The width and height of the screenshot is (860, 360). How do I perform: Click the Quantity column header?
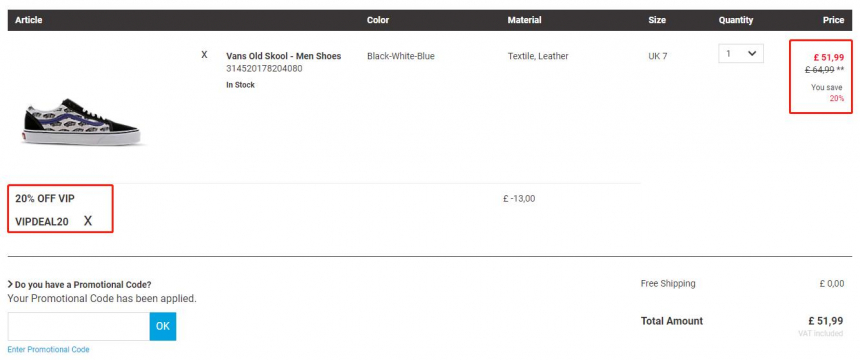pyautogui.click(x=736, y=20)
